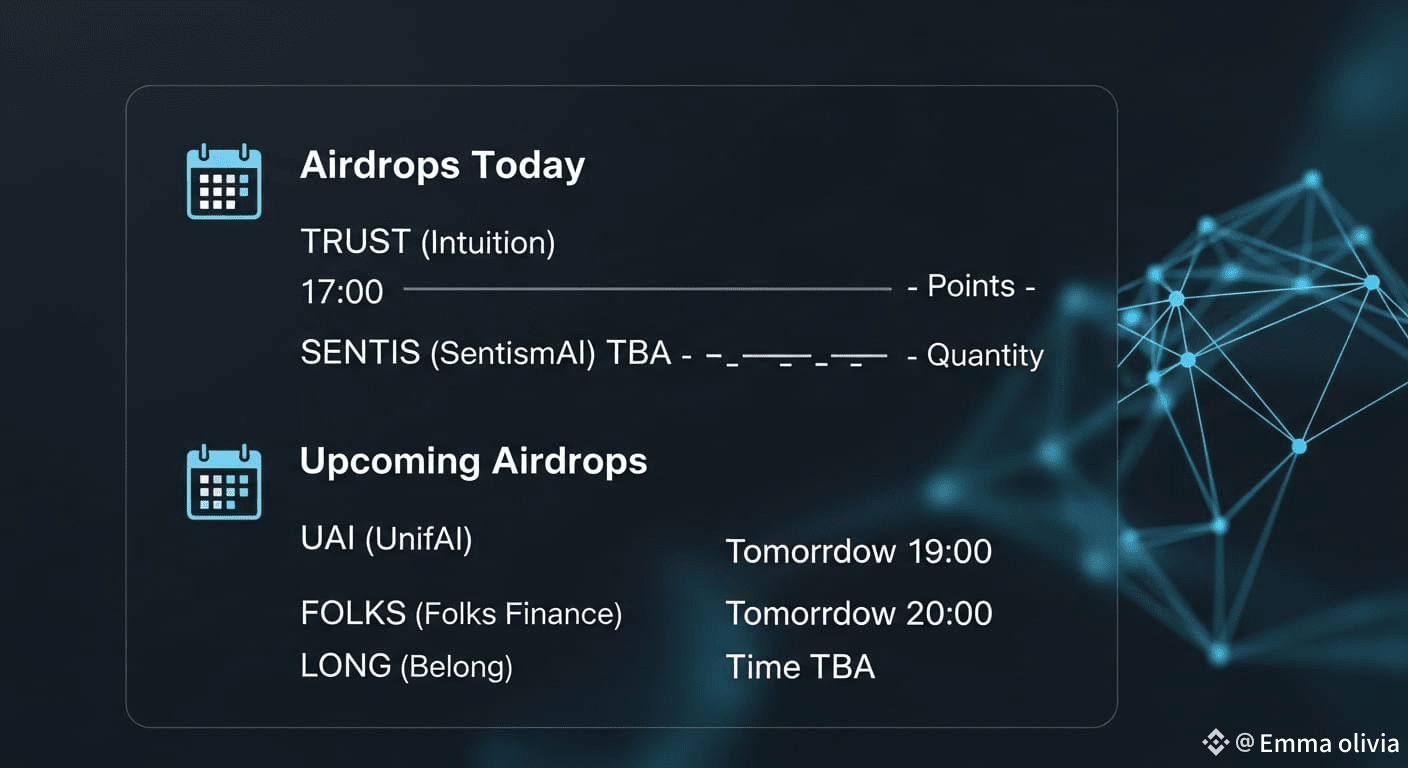Click the horizontal line next to 17:00
1408x768 pixels.
click(646, 289)
